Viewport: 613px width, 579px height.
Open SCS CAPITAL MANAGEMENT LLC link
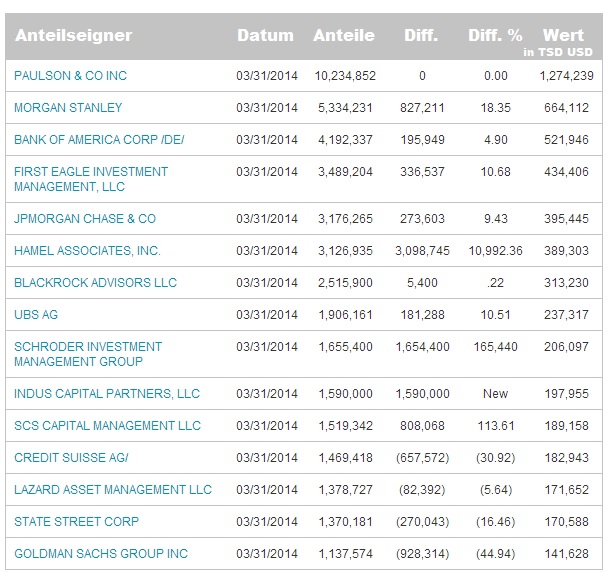pyautogui.click(x=107, y=426)
